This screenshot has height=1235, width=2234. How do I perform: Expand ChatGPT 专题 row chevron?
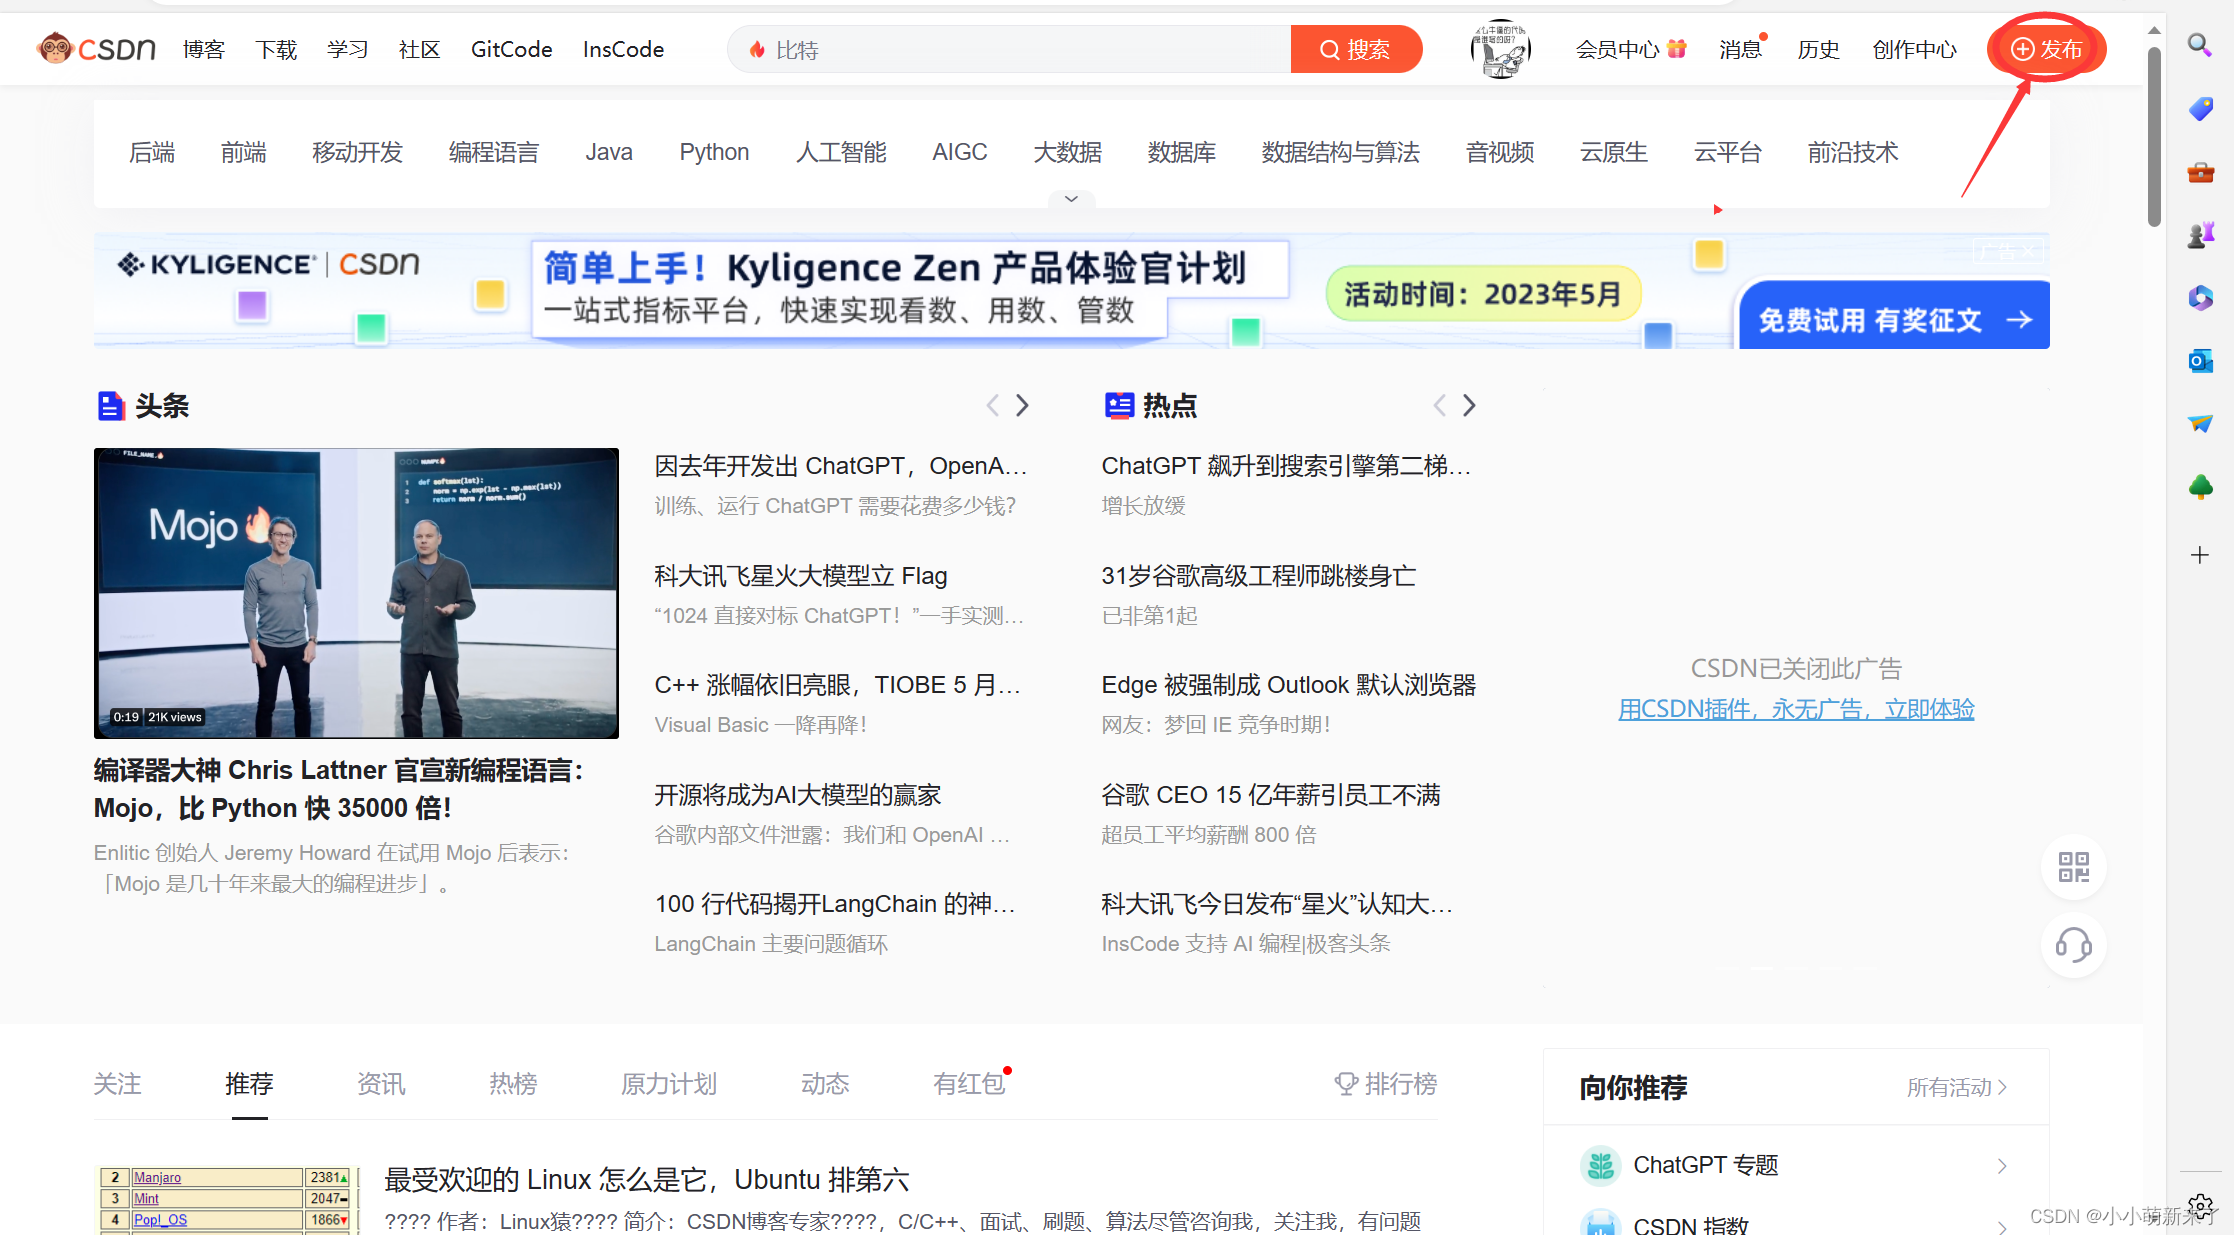2001,1166
